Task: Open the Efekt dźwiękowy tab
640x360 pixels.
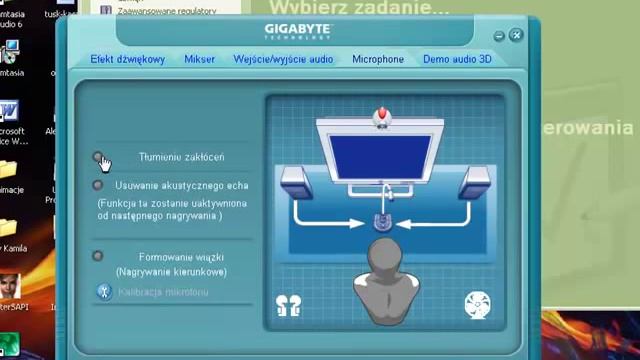Action: pos(128,59)
